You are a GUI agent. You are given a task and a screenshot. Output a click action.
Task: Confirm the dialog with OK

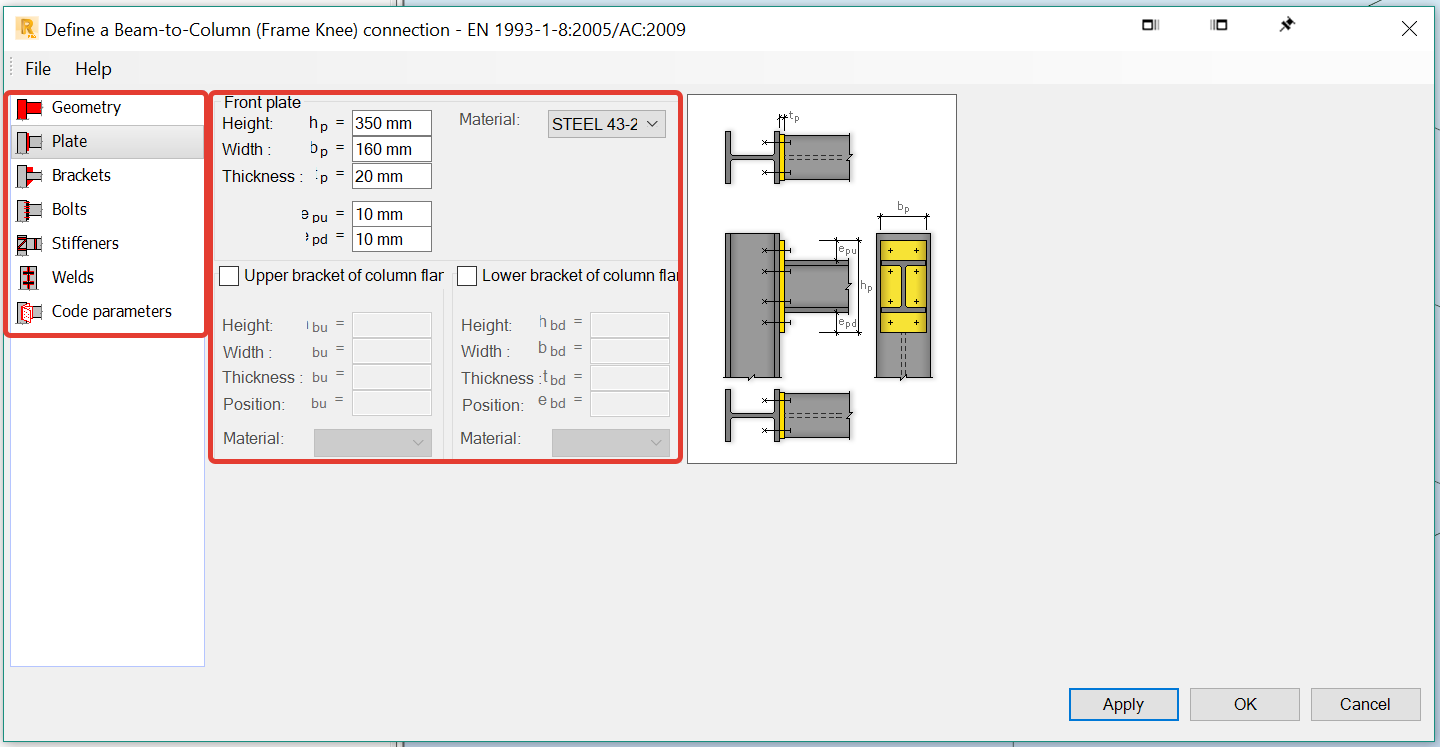tap(1244, 704)
